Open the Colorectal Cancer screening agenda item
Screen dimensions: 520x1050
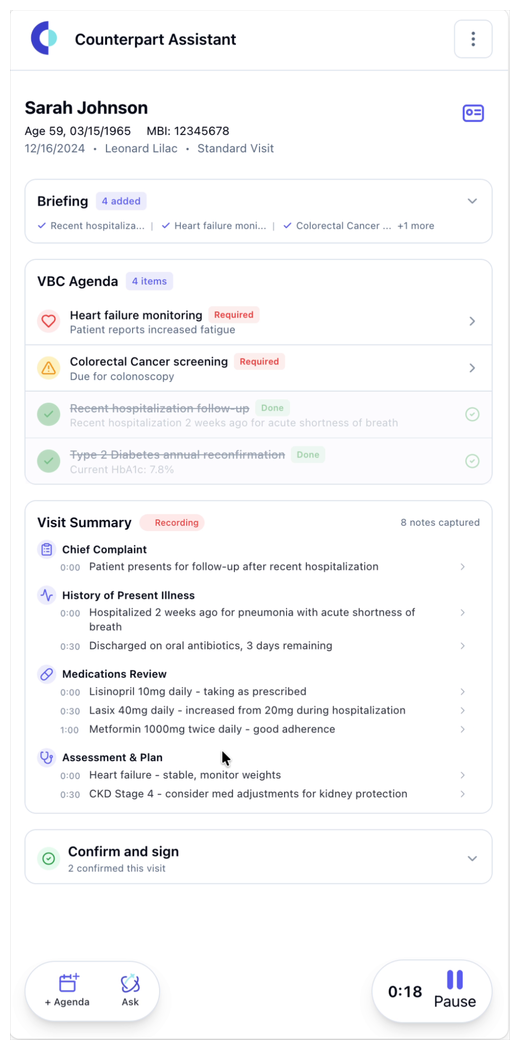pyautogui.click(x=258, y=368)
